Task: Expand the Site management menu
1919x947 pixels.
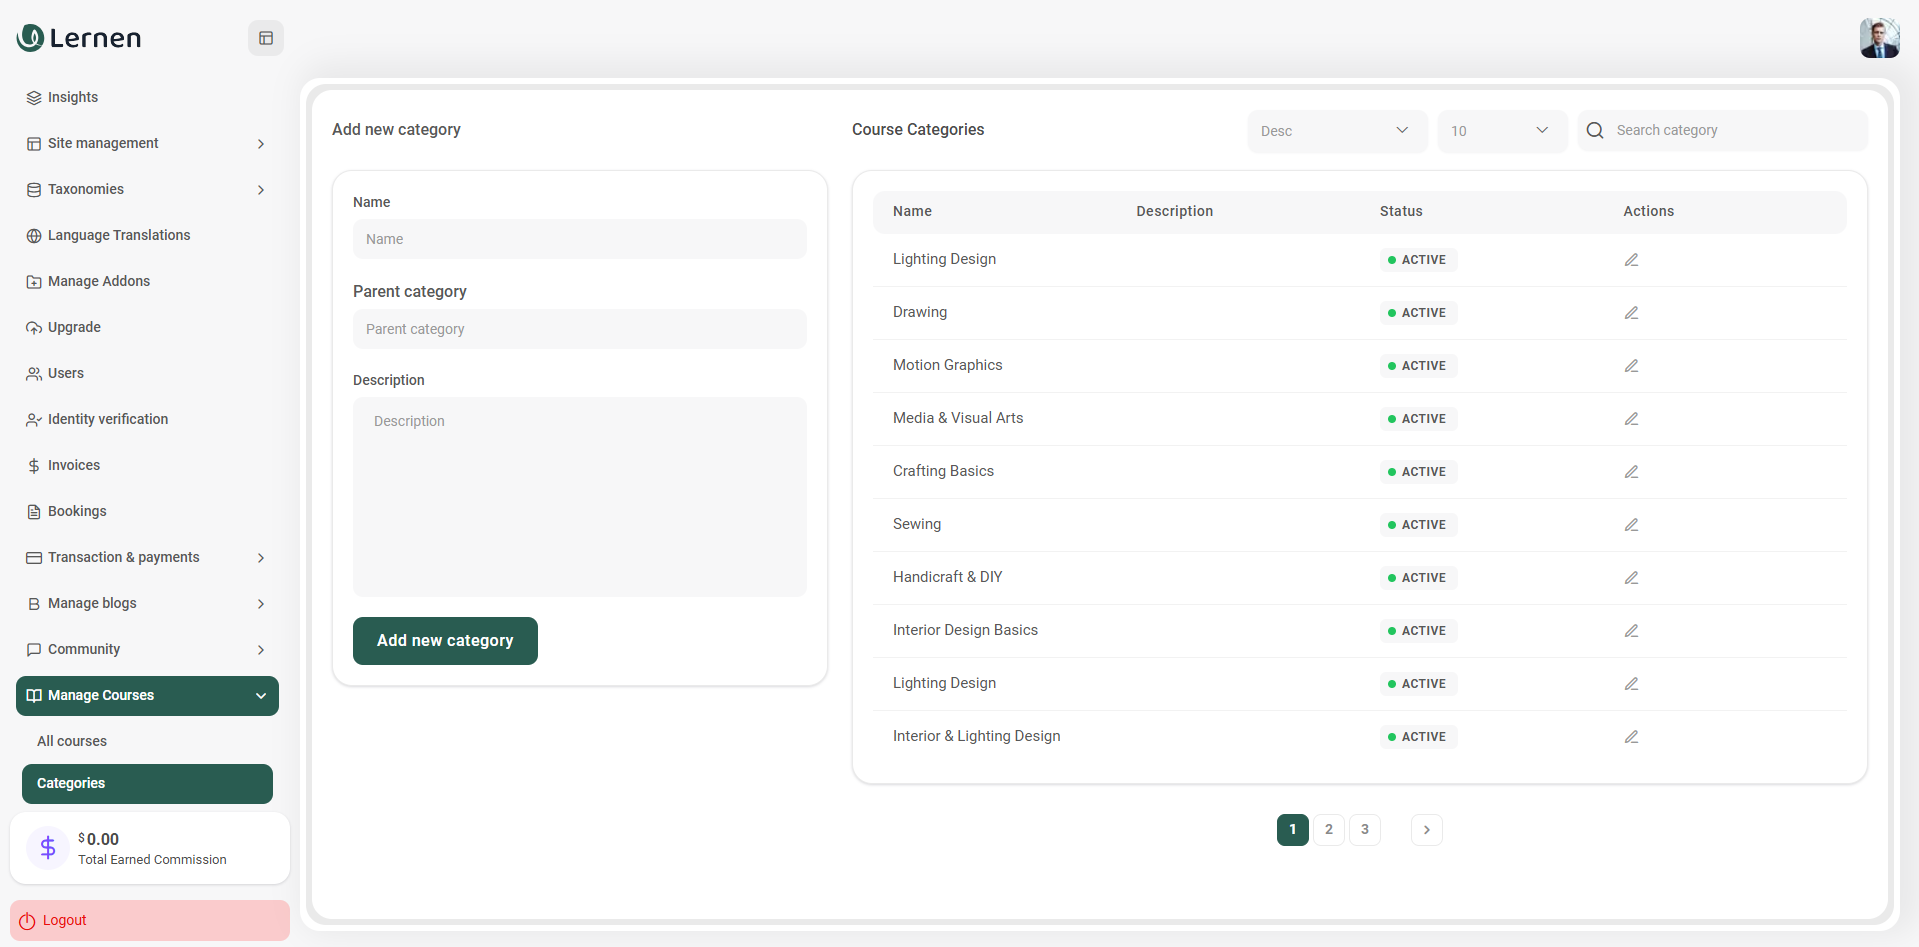Action: [x=147, y=144]
